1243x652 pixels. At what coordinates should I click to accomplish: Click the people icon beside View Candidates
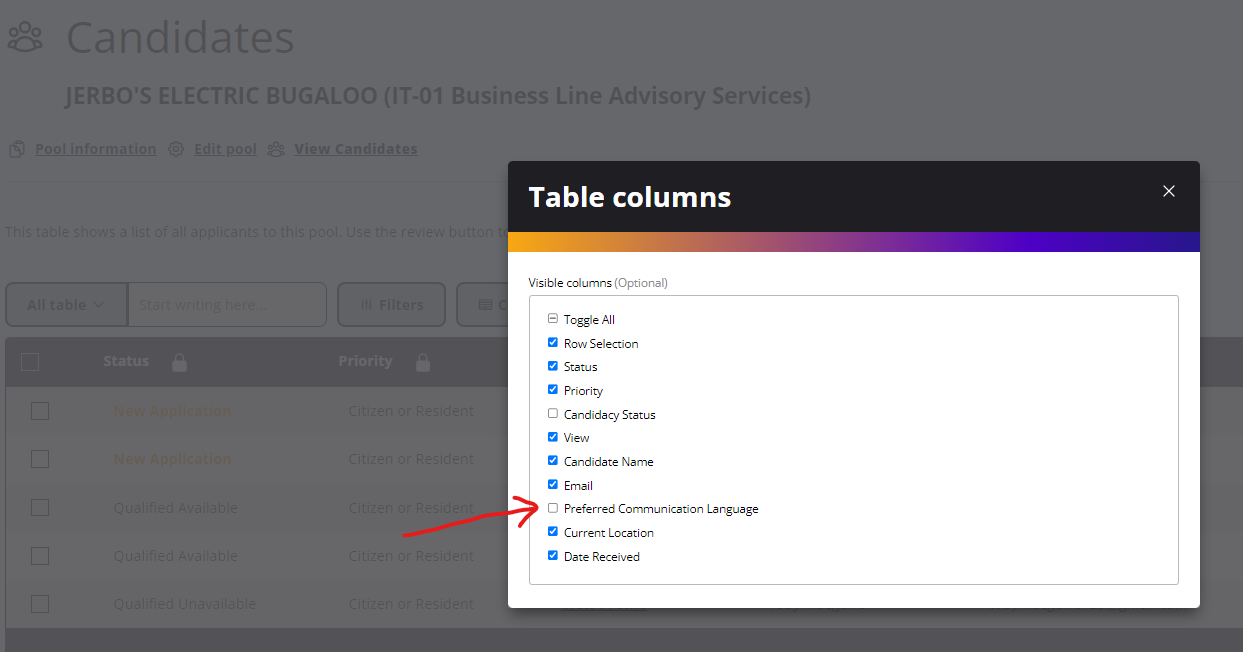276,148
